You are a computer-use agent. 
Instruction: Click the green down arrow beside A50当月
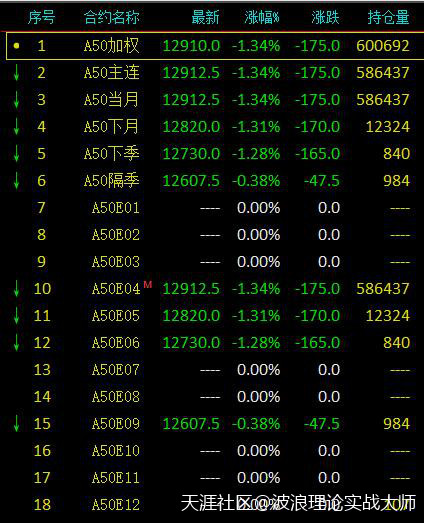click(16, 100)
